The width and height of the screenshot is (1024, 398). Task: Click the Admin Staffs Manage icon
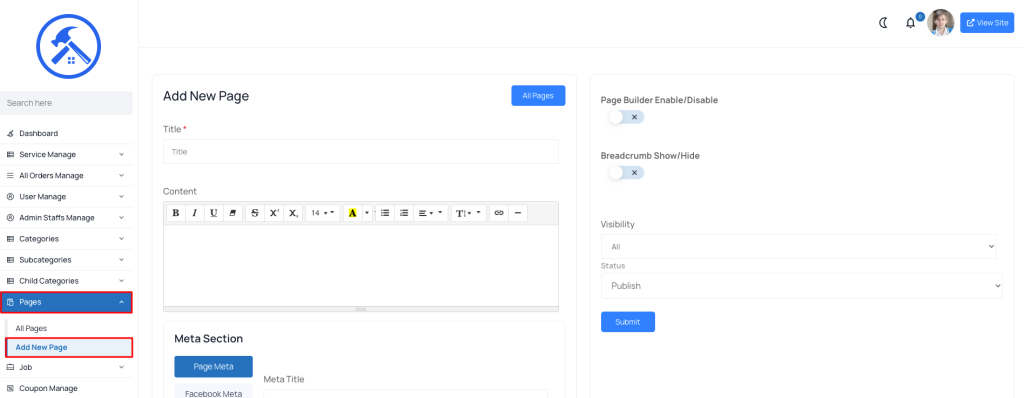(10, 218)
